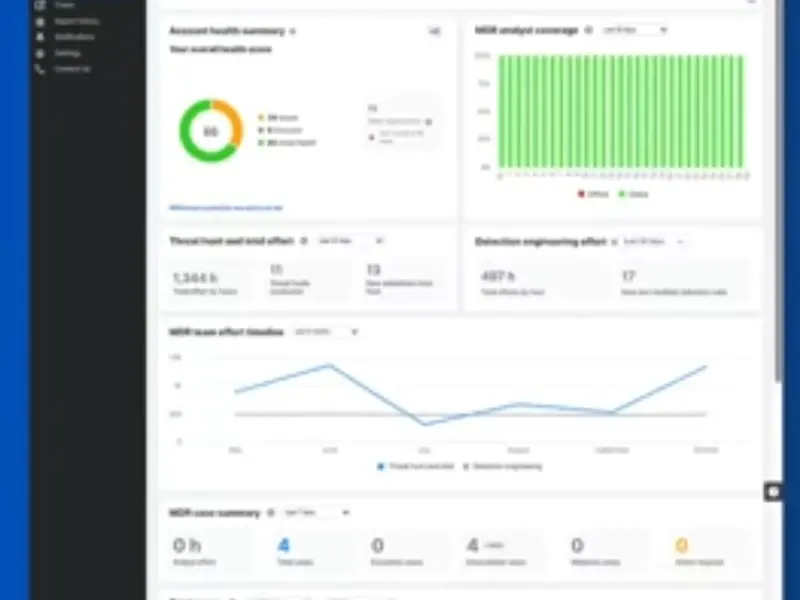Click the Settings gear icon in sidebar
The width and height of the screenshot is (800, 600).
pos(40,53)
